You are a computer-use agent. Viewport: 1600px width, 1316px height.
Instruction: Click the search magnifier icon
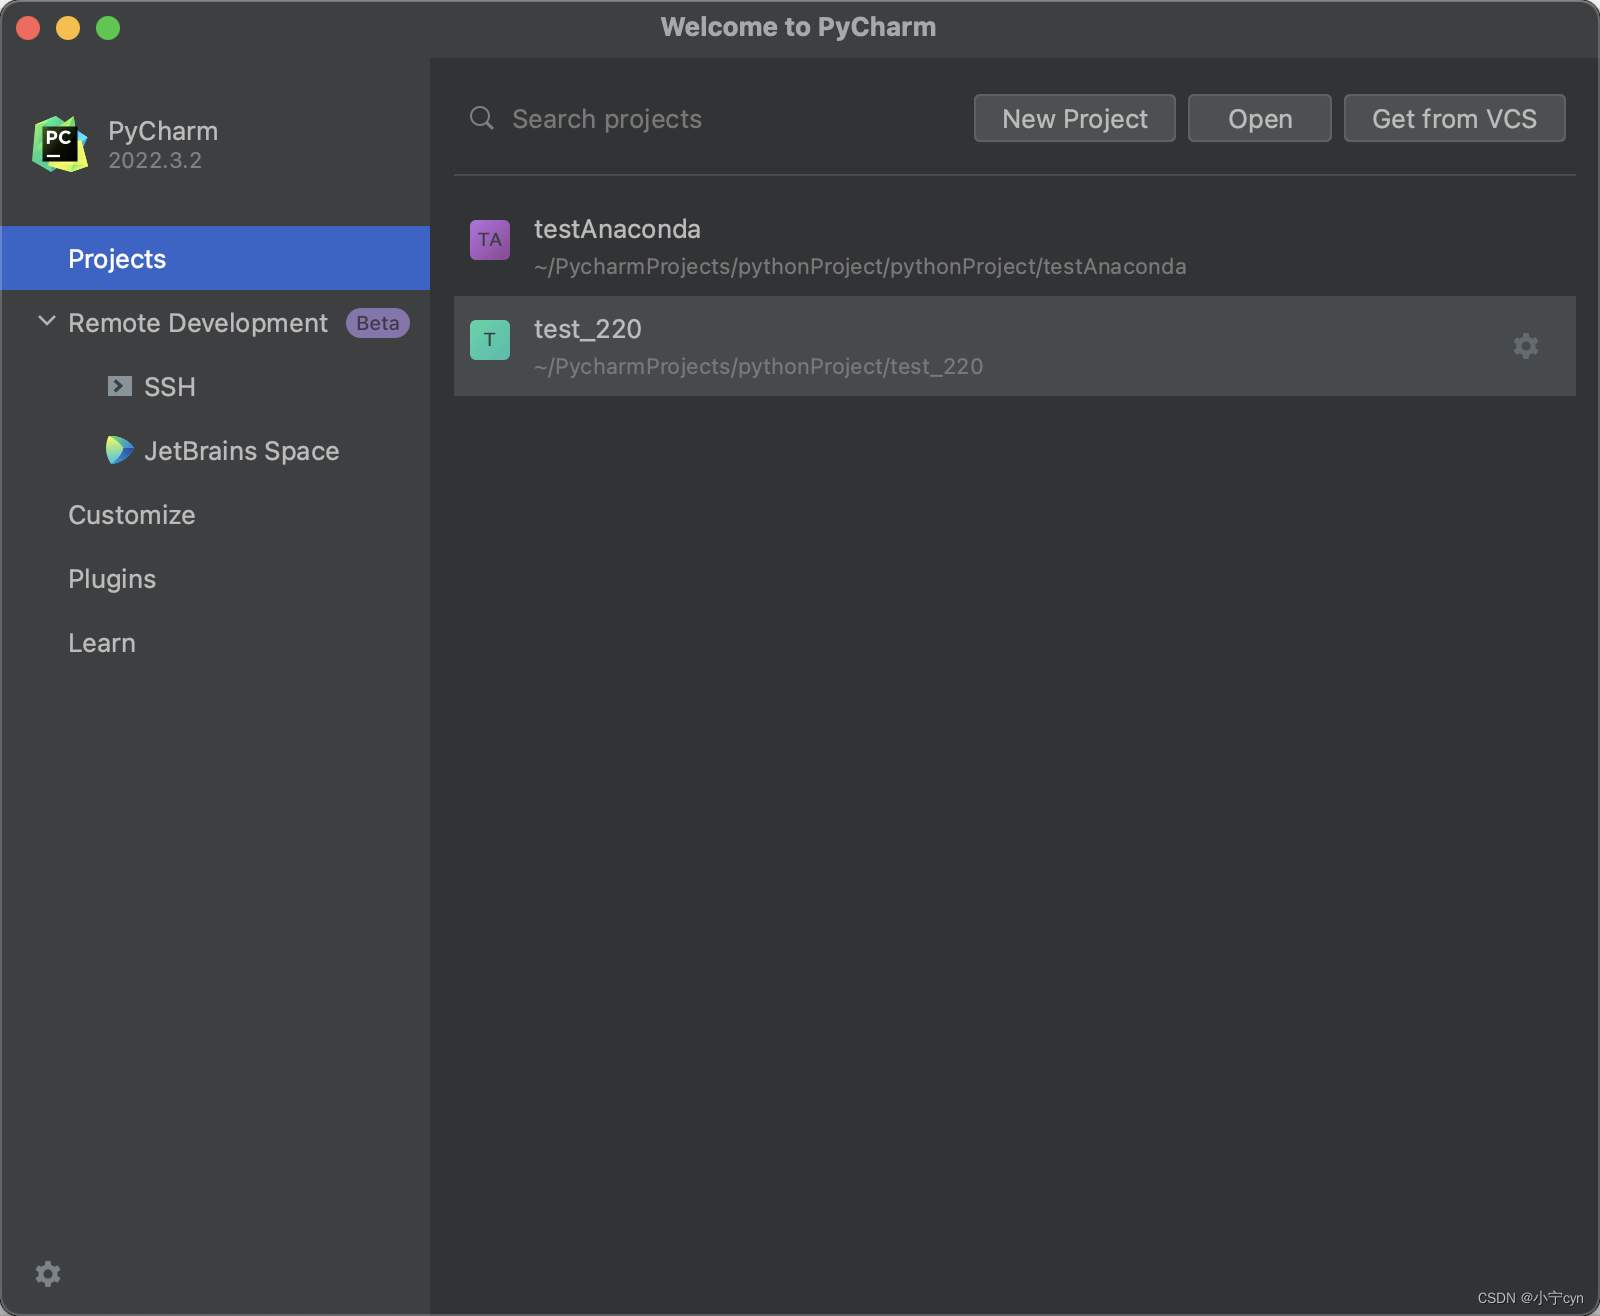coord(482,118)
